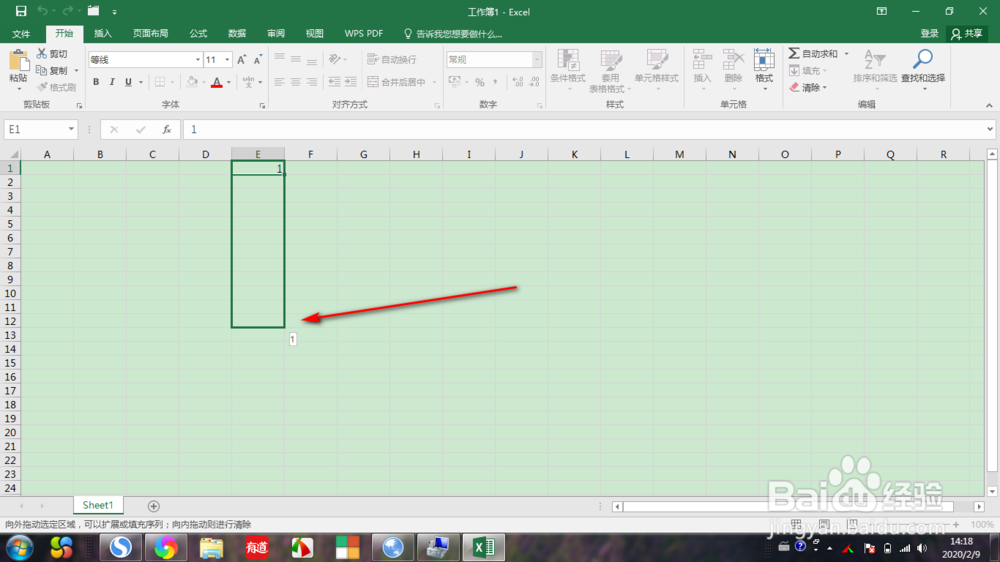Open the font size dropdown

click(227, 59)
